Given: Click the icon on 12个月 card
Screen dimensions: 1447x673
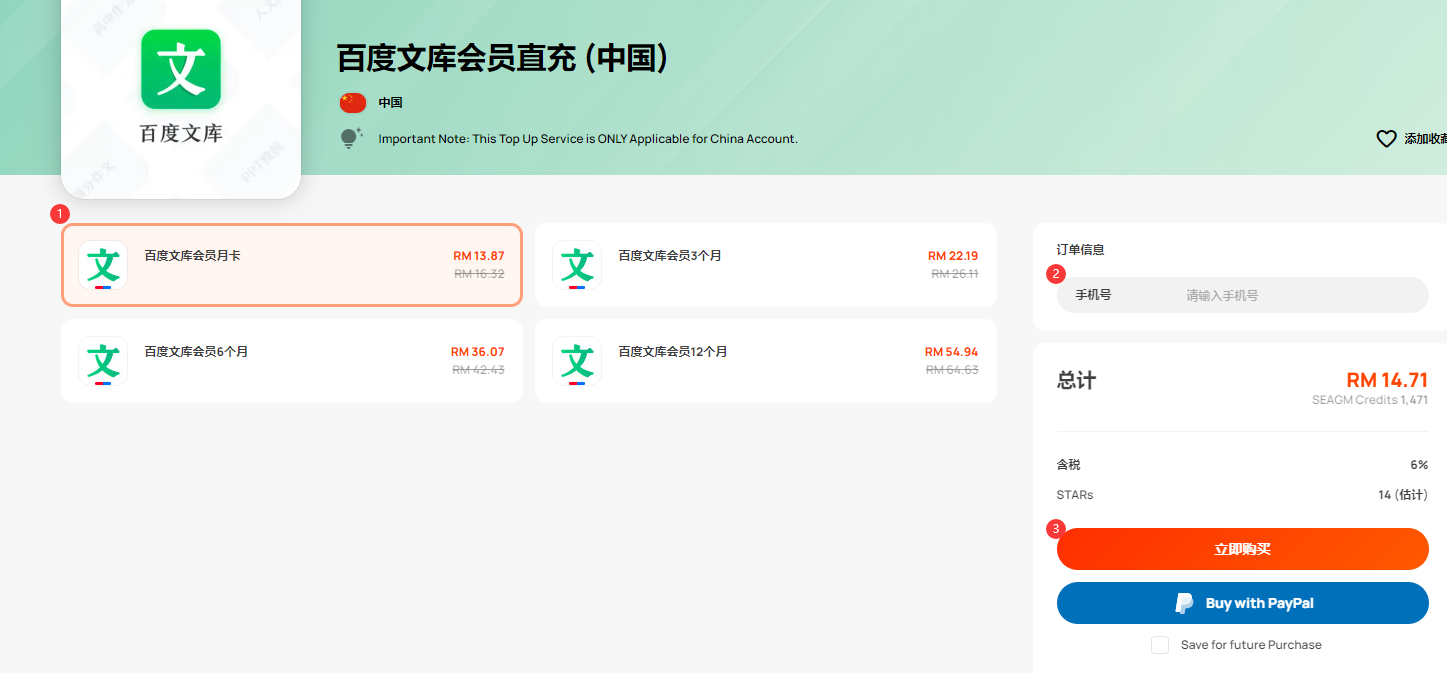Looking at the screenshot, I should pyautogui.click(x=577, y=362).
